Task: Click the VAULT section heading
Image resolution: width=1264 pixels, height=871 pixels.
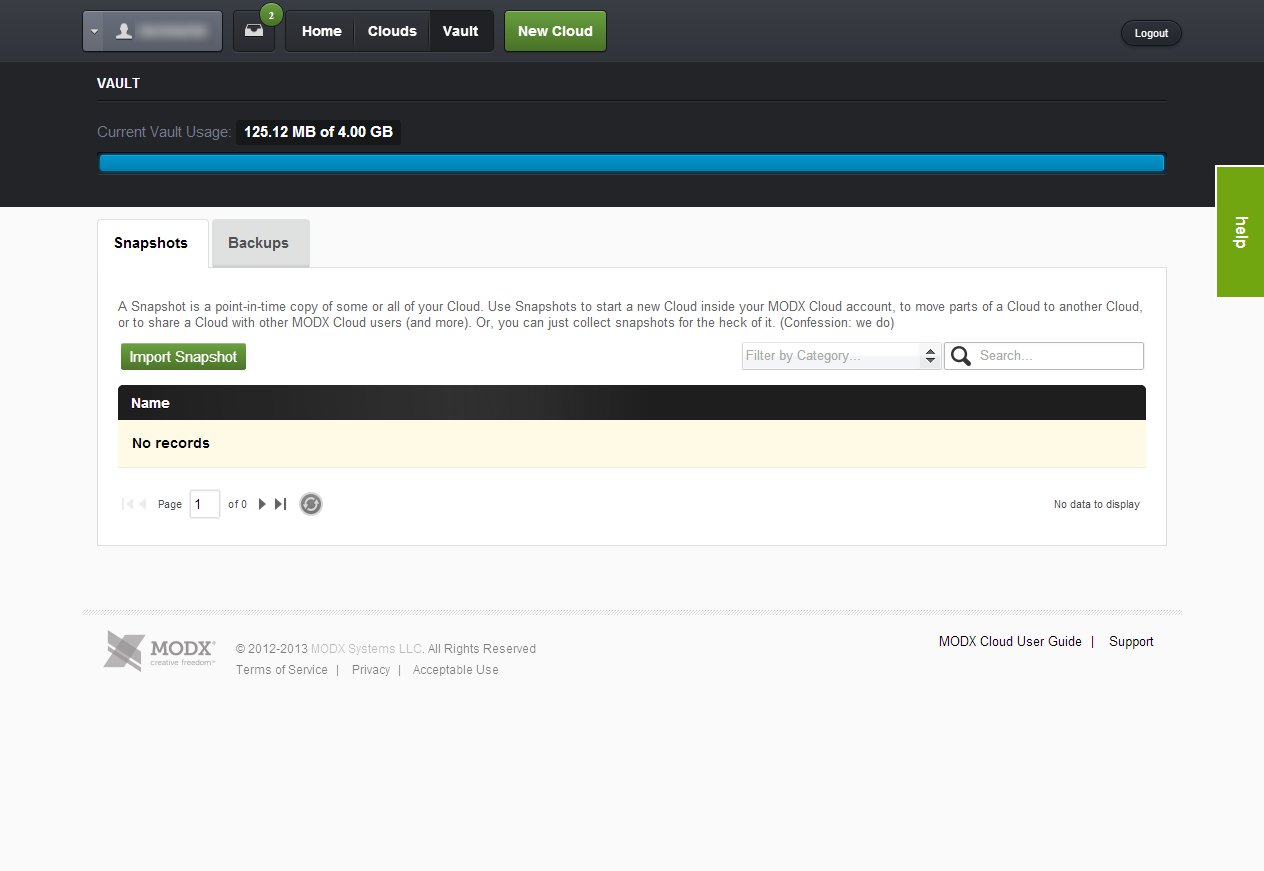Action: pyautogui.click(x=118, y=83)
